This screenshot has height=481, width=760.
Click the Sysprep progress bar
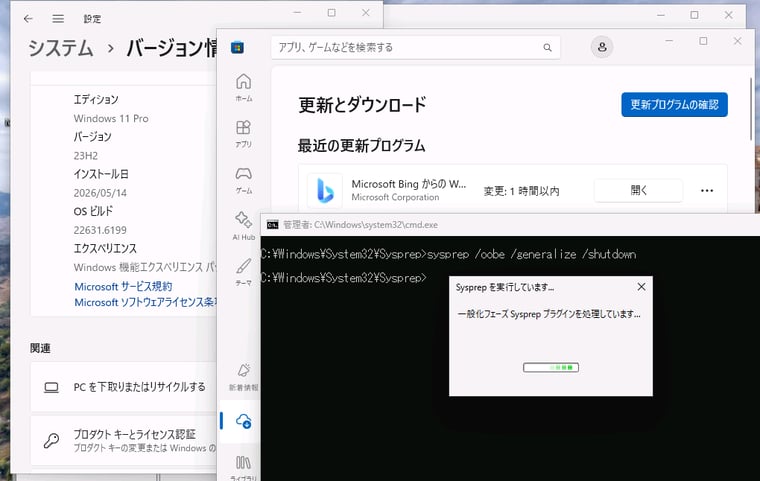551,368
